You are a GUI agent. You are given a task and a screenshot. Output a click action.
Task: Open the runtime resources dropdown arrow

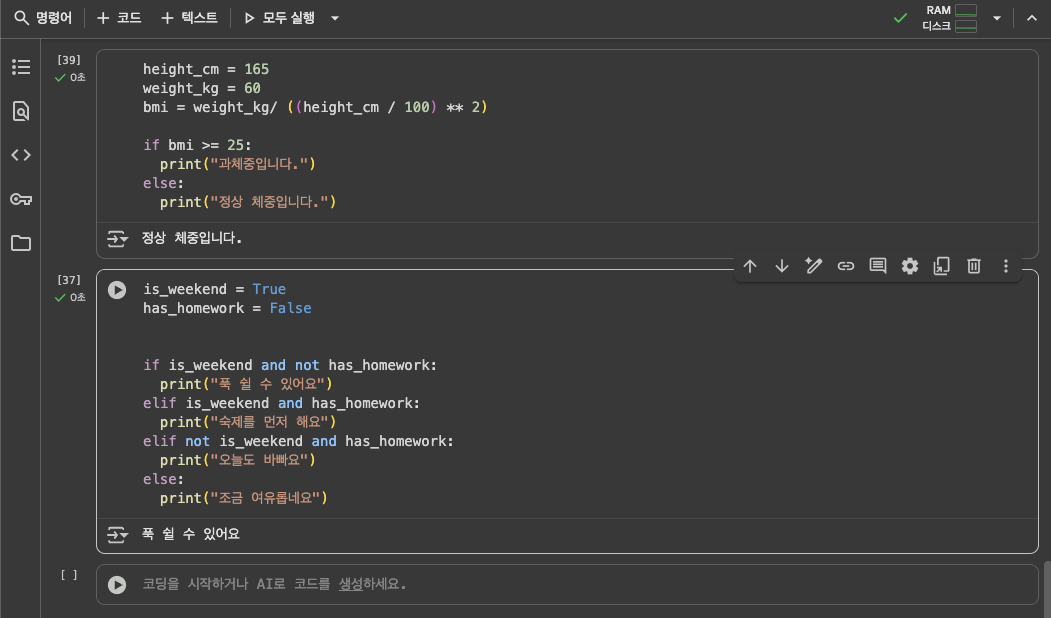pos(997,18)
